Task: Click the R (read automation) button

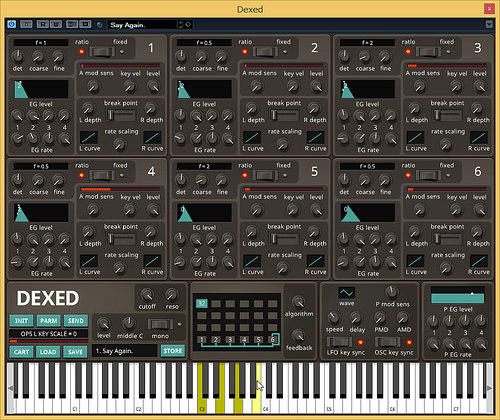Action: 43,25
